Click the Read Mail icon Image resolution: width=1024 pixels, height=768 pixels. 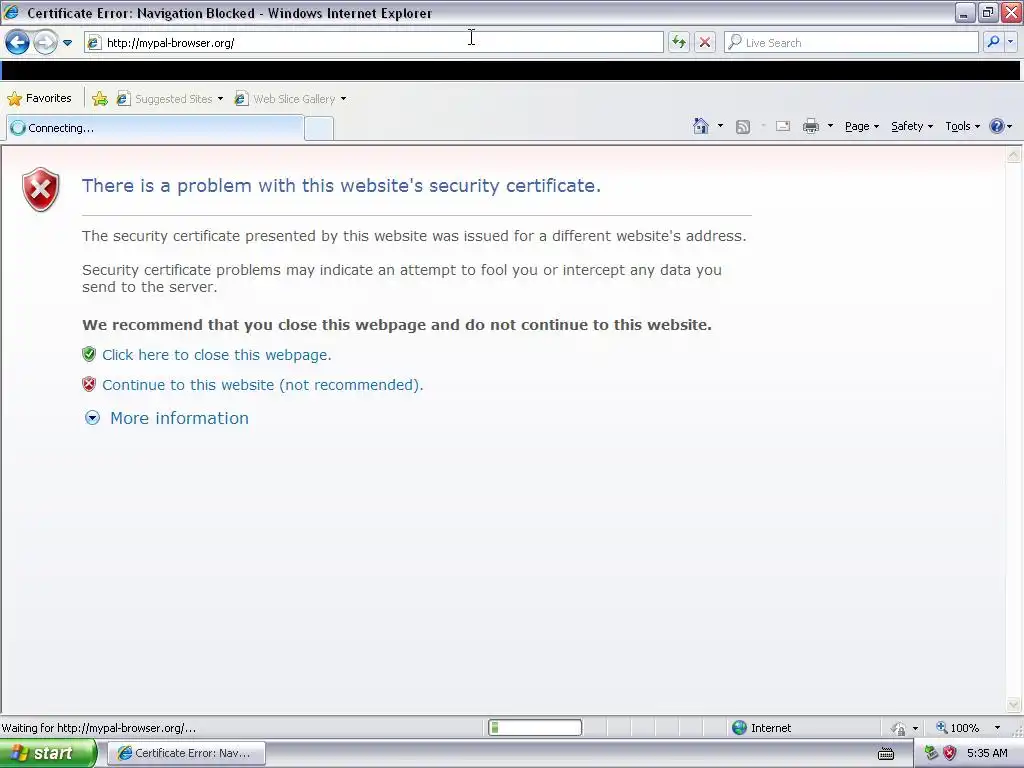coord(783,127)
